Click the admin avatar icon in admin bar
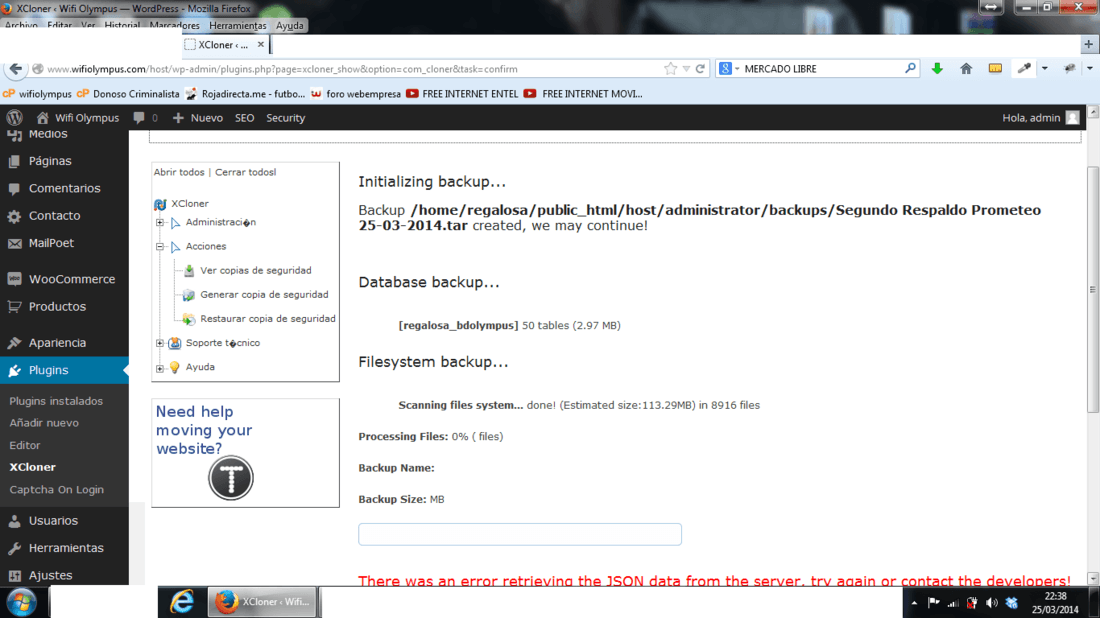The width and height of the screenshot is (1100, 618). click(x=1073, y=118)
